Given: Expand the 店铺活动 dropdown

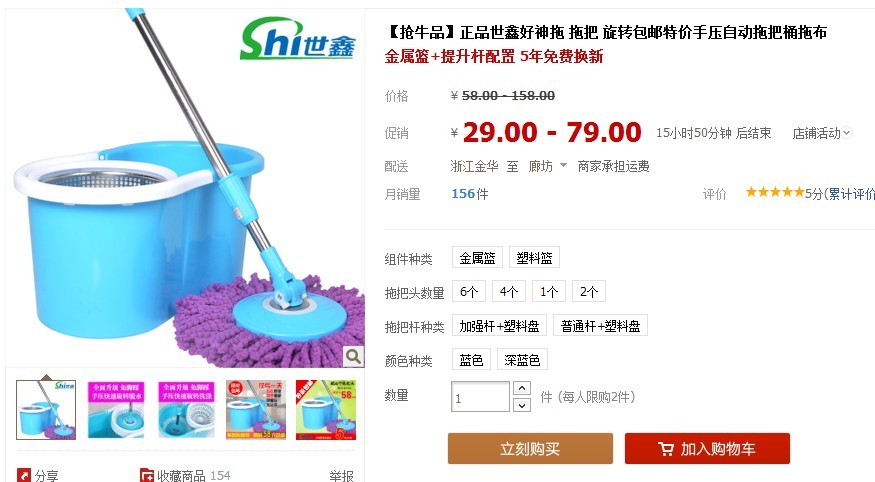Looking at the screenshot, I should [x=821, y=133].
